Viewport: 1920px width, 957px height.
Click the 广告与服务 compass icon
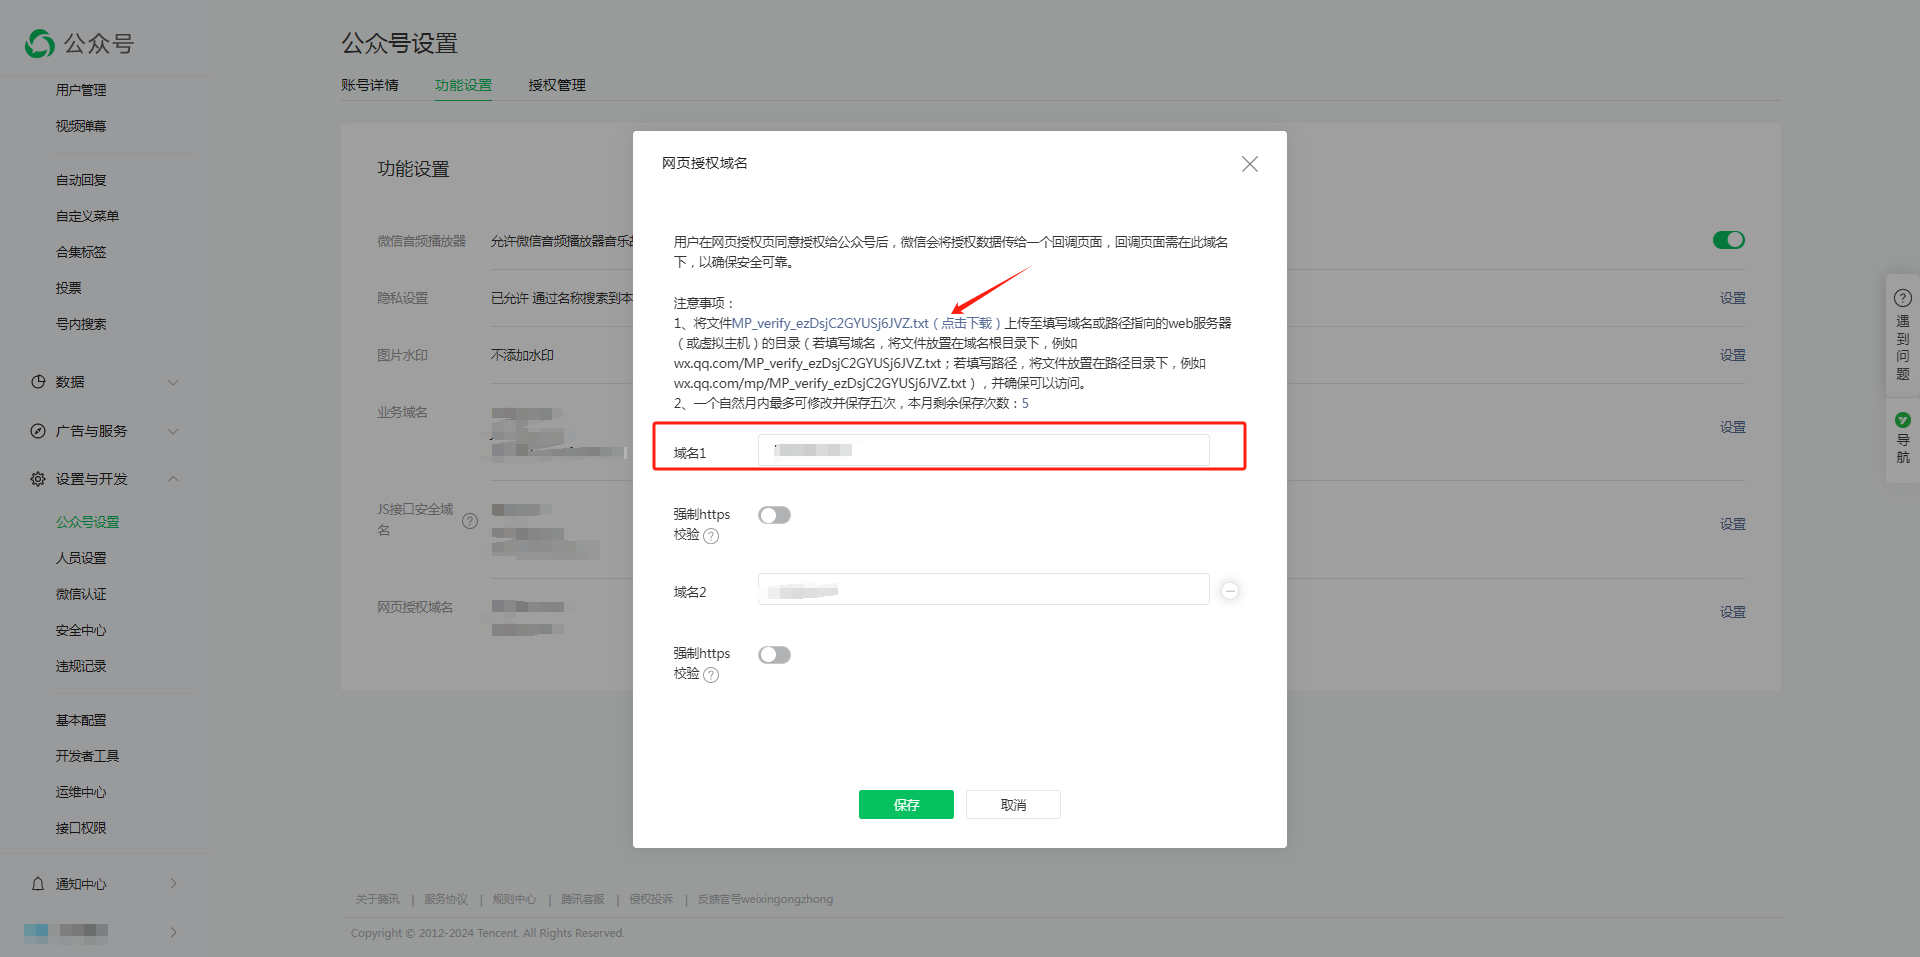pyautogui.click(x=38, y=431)
